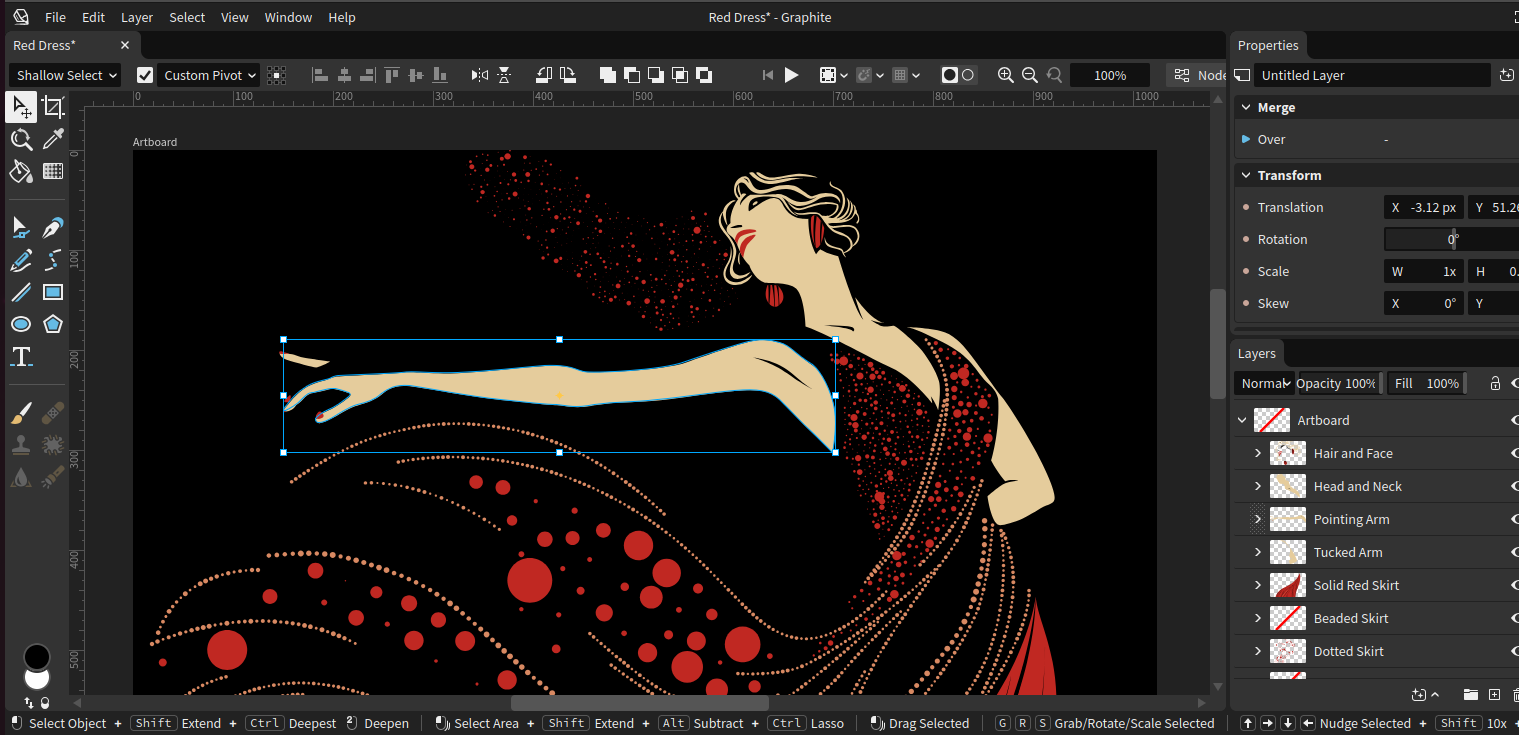Pick the Eyedropper tool
1519x735 pixels.
(53, 139)
